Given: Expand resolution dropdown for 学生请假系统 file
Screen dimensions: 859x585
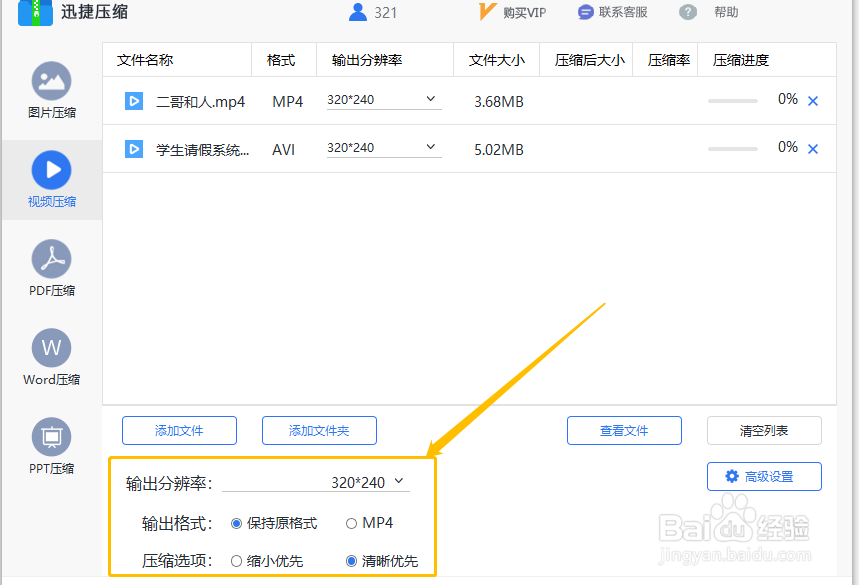Looking at the screenshot, I should coord(382,147).
